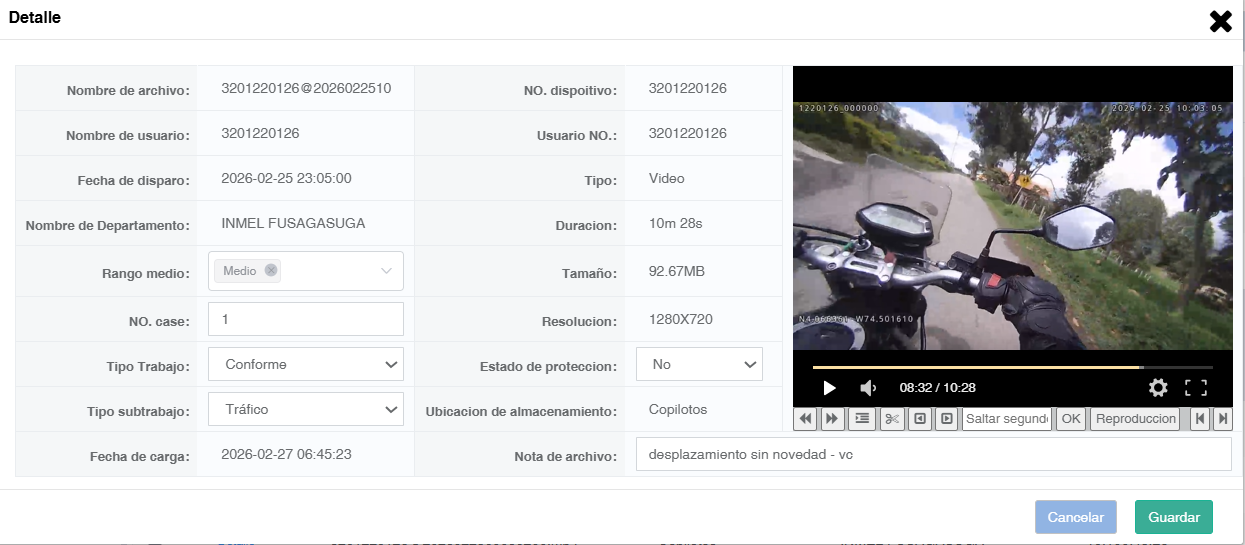The height and width of the screenshot is (545, 1245).
Task: Expand the Rango medio dropdown
Action: tap(387, 271)
